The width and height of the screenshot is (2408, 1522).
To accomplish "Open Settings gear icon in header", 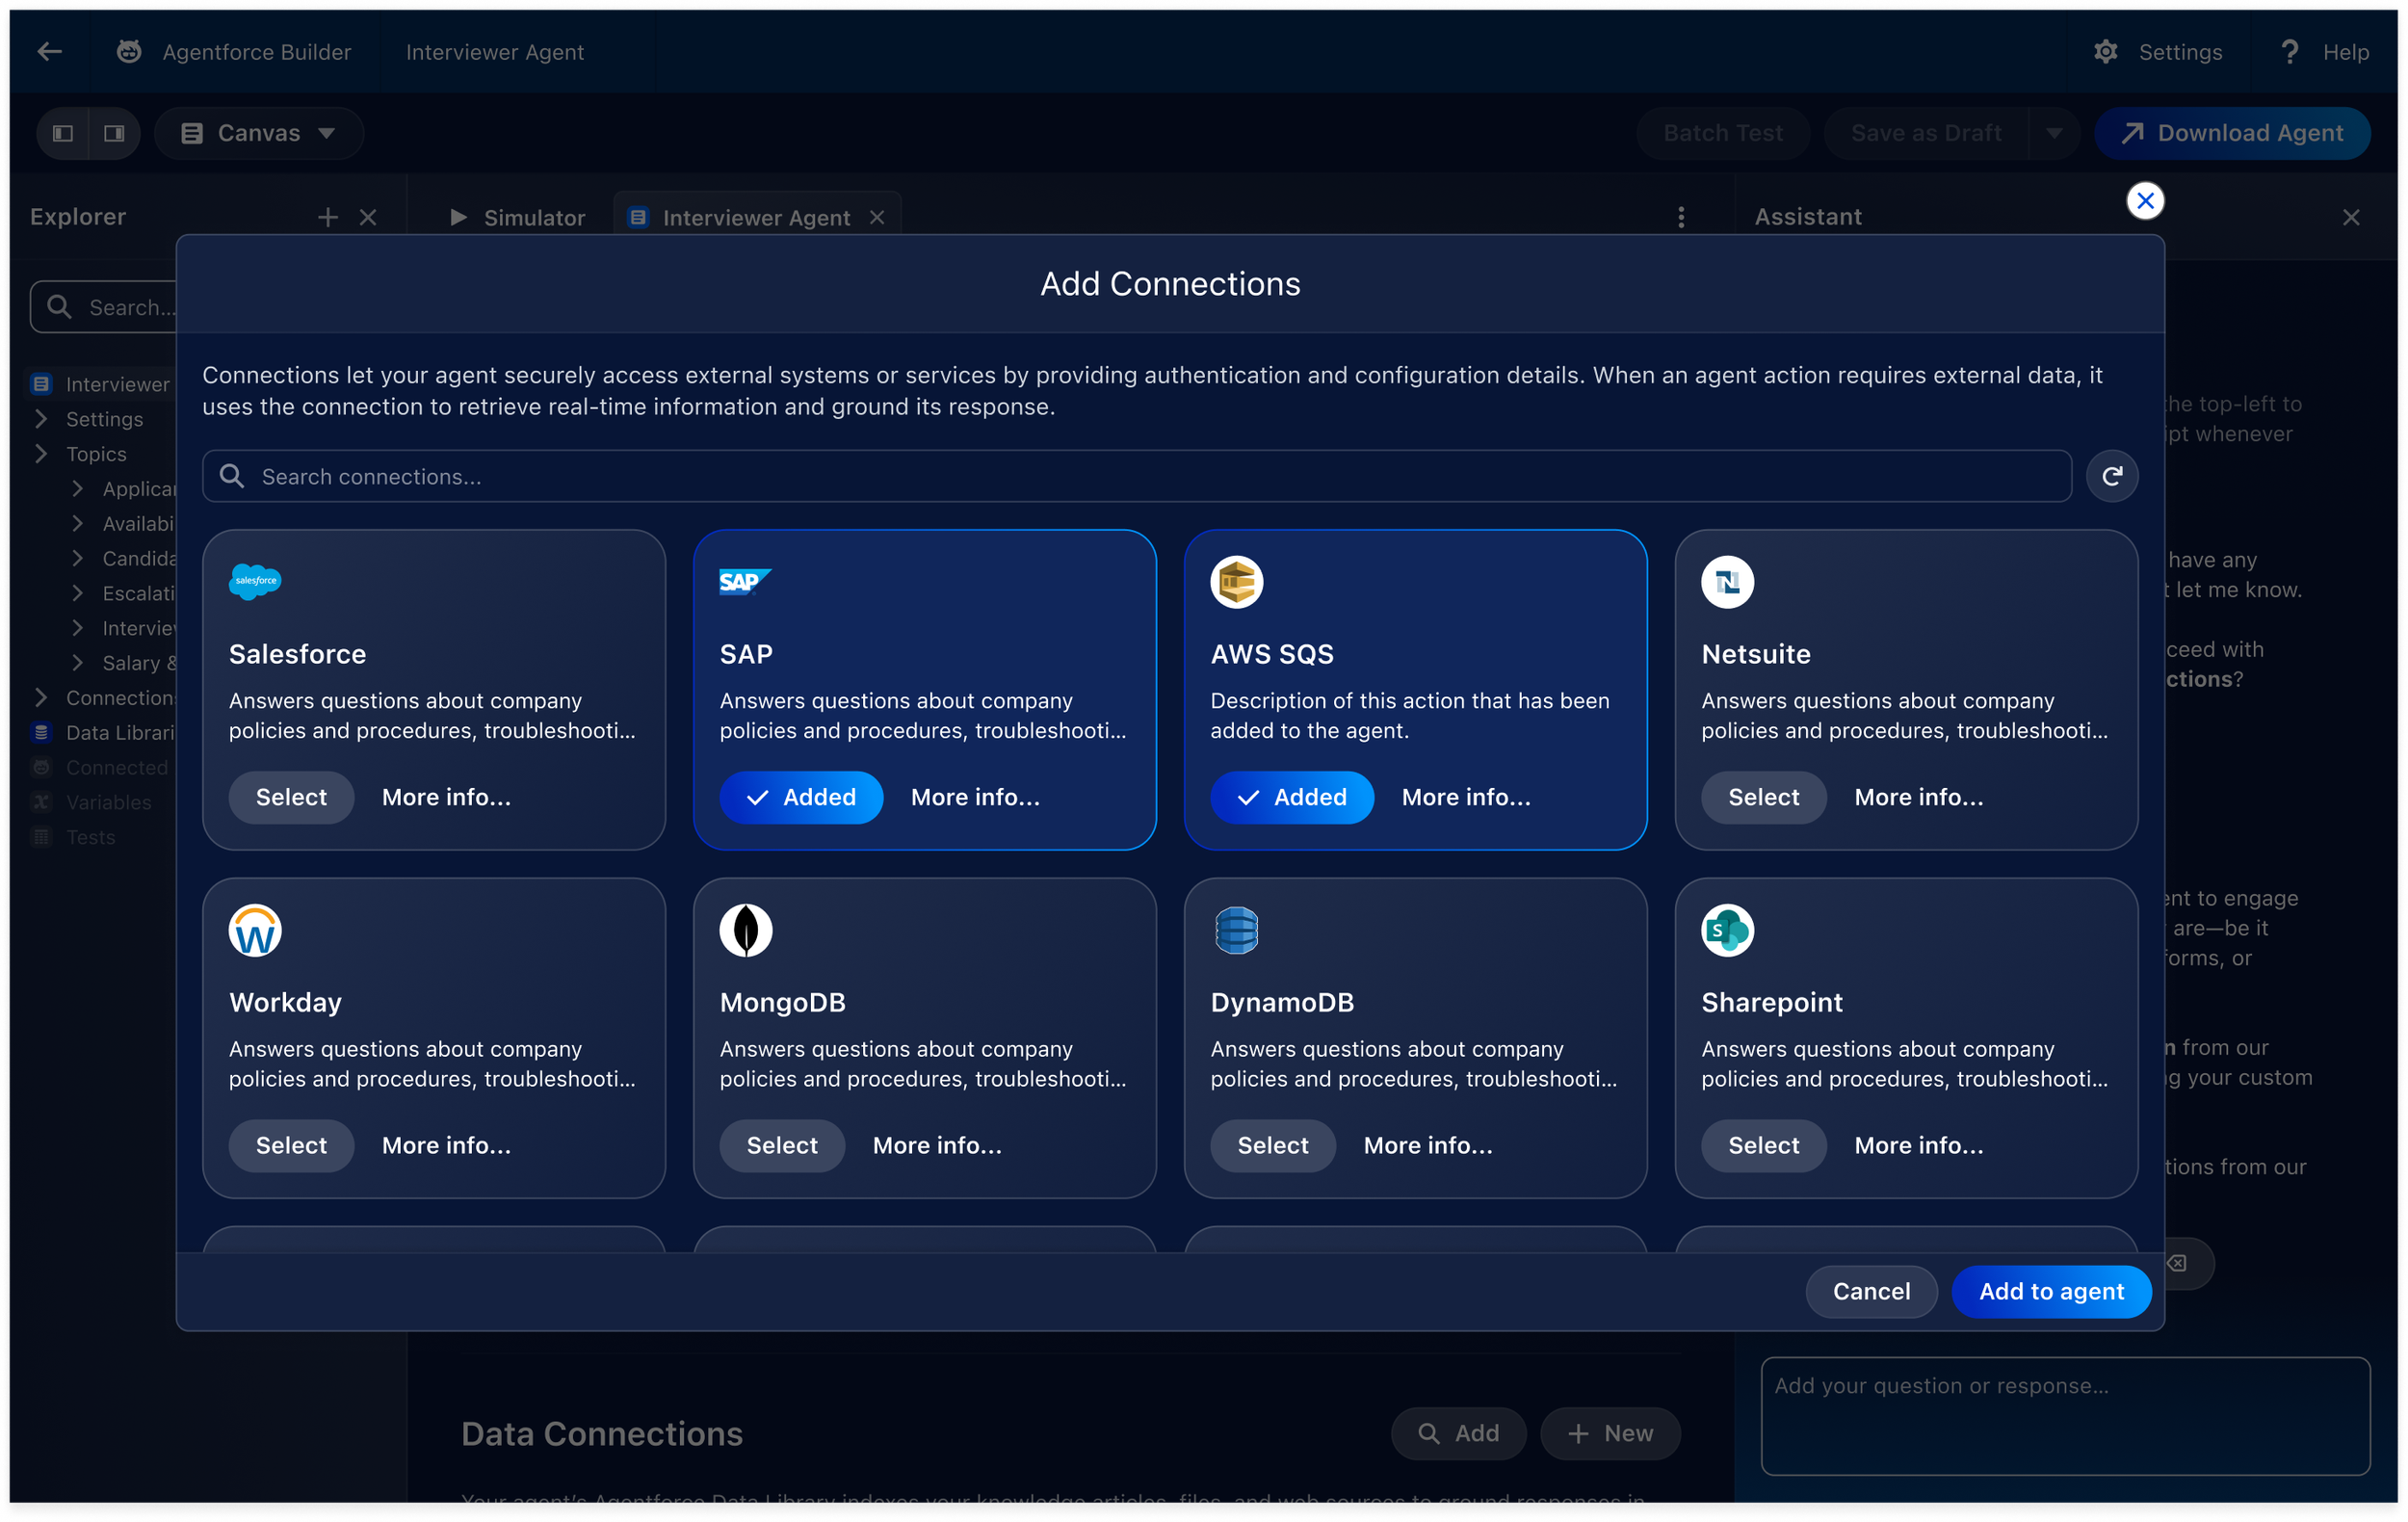I will point(2105,52).
